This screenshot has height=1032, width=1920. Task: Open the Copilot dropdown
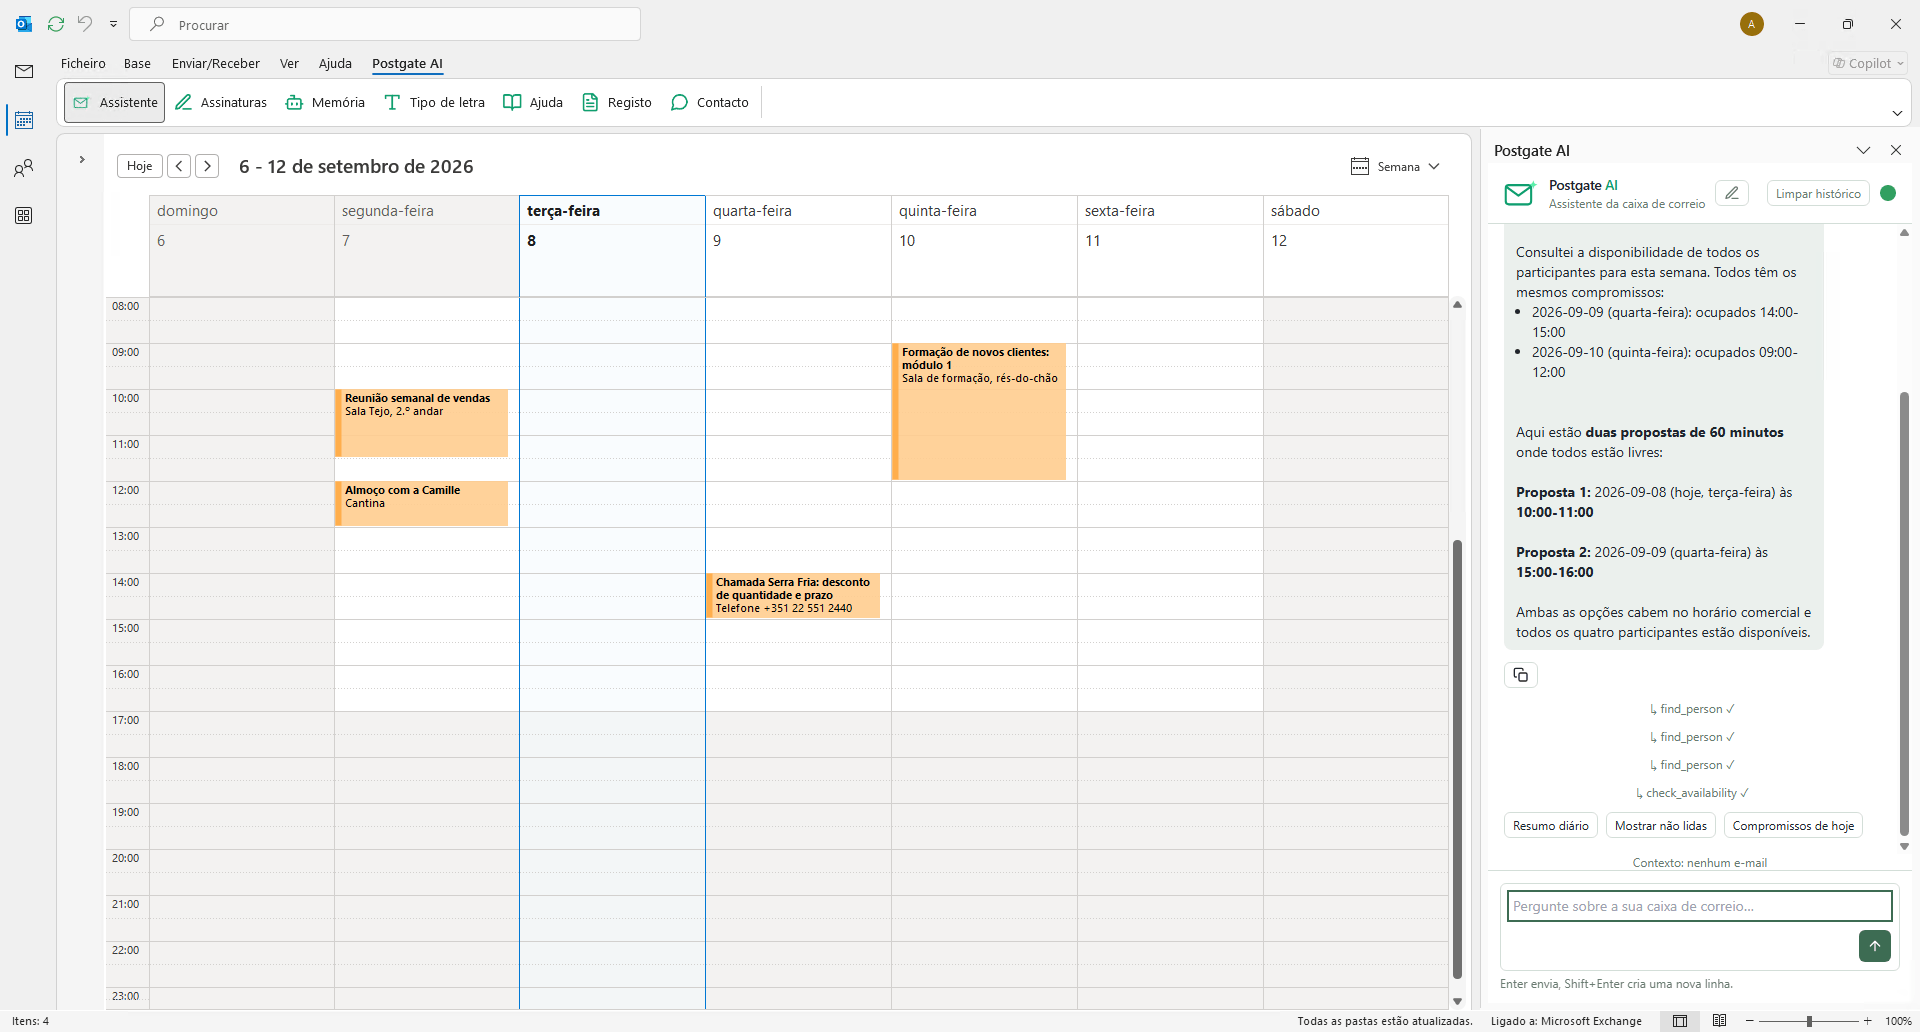pos(1868,63)
